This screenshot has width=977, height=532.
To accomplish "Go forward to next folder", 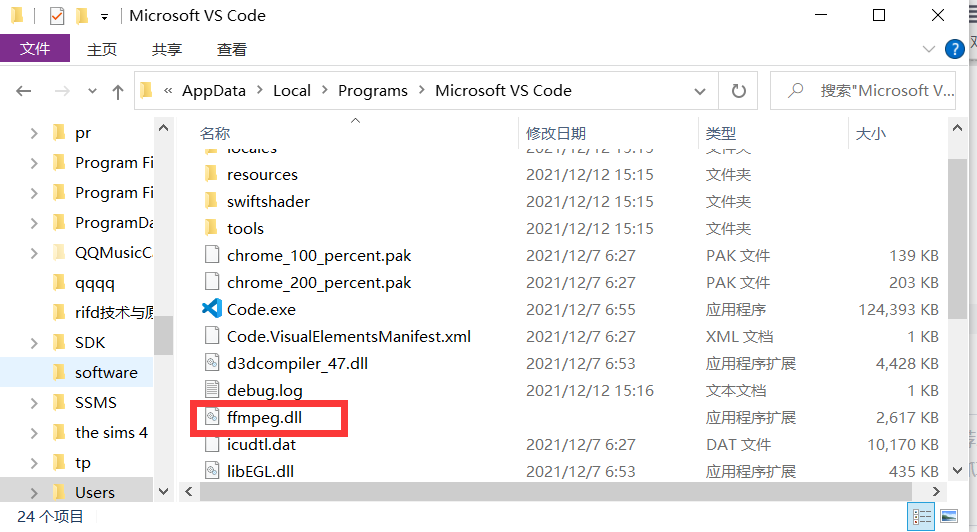I will click(x=62, y=92).
